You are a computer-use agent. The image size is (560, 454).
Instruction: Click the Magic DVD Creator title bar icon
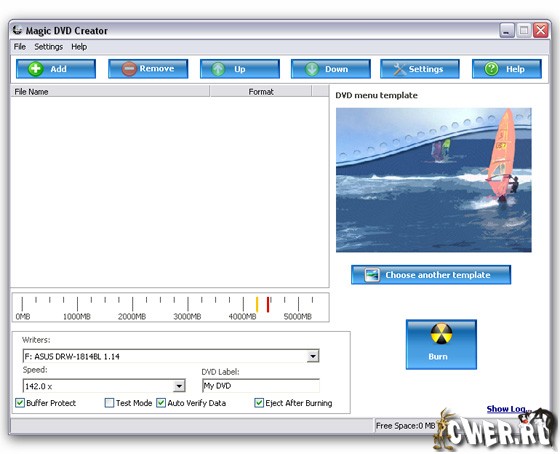[18, 30]
